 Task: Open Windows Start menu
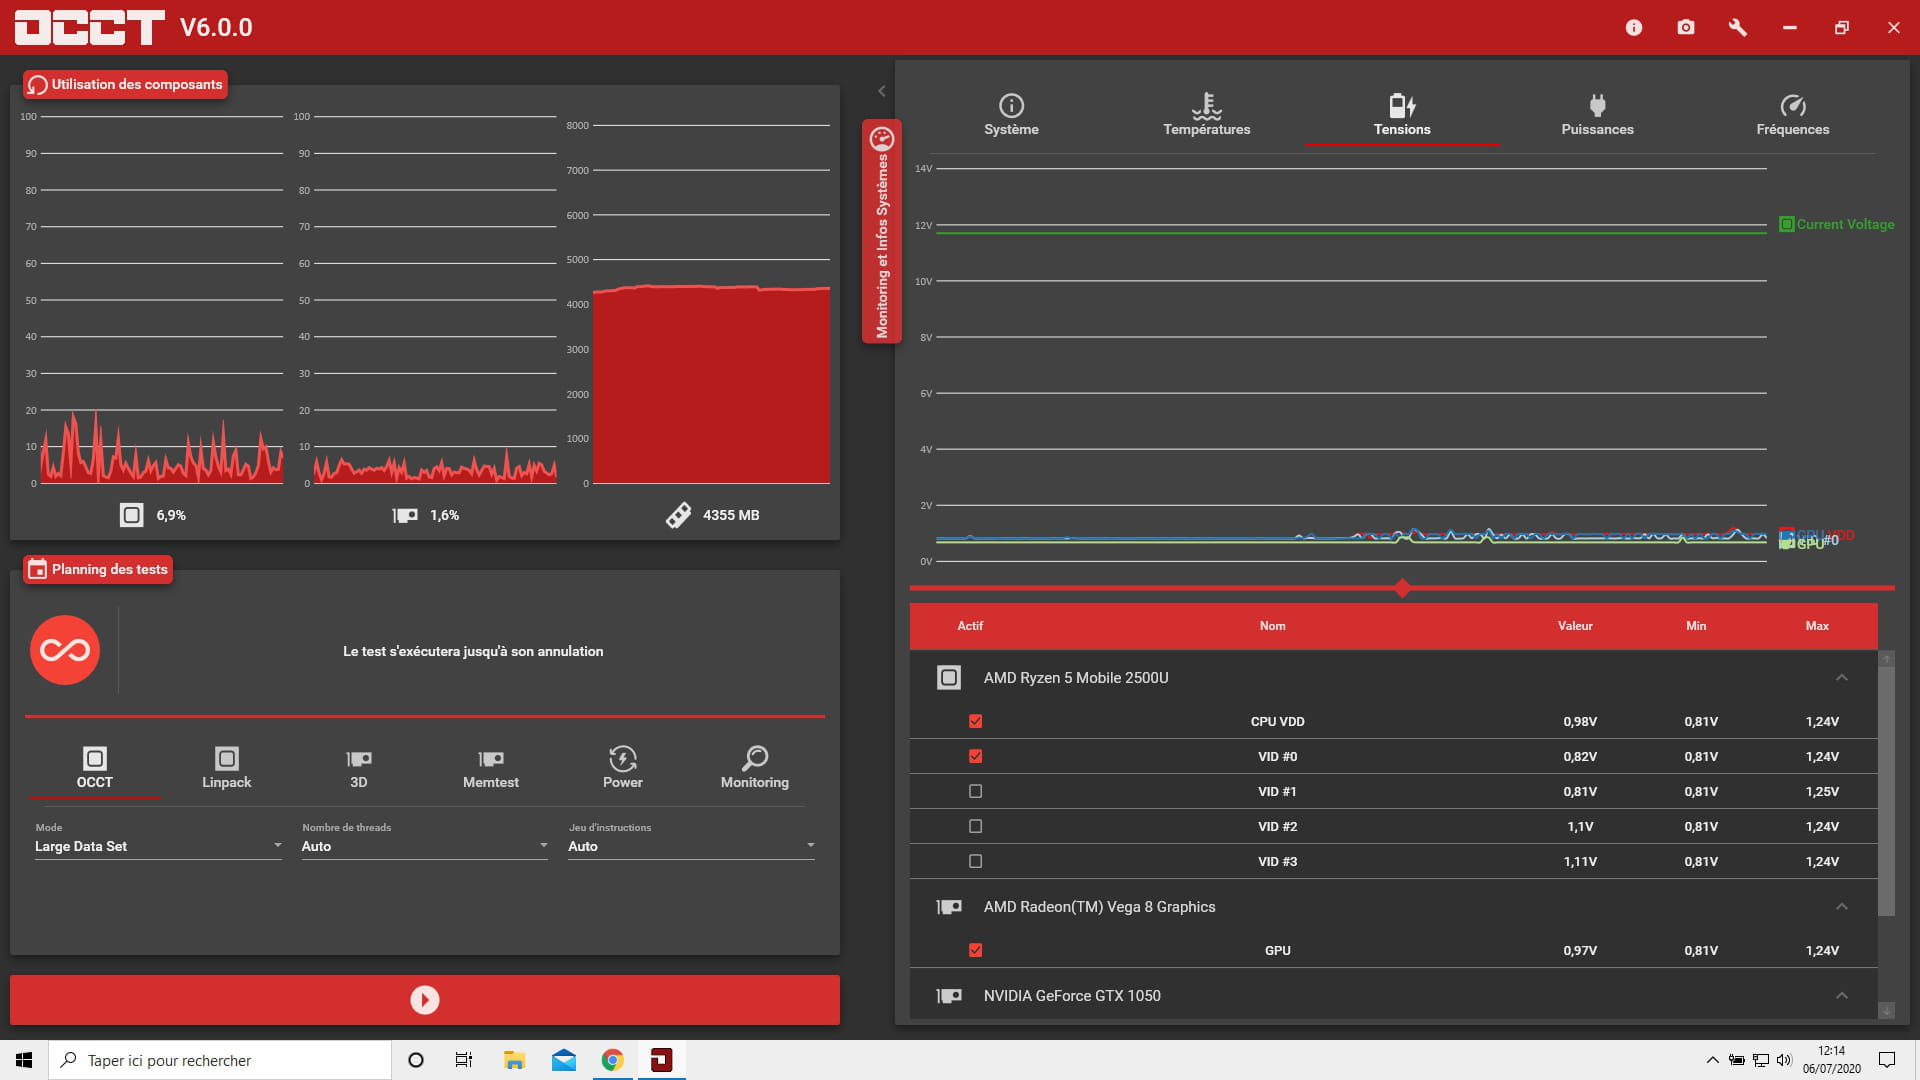point(24,1060)
